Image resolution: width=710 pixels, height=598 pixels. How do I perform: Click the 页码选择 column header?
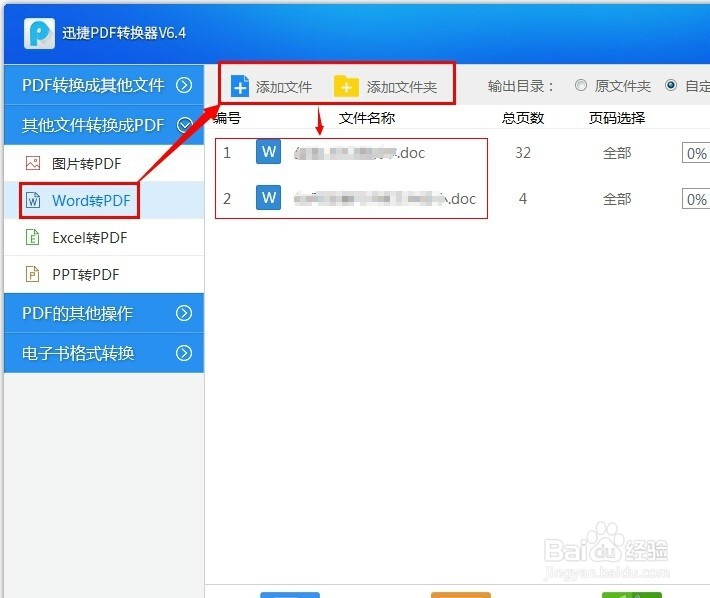(617, 118)
